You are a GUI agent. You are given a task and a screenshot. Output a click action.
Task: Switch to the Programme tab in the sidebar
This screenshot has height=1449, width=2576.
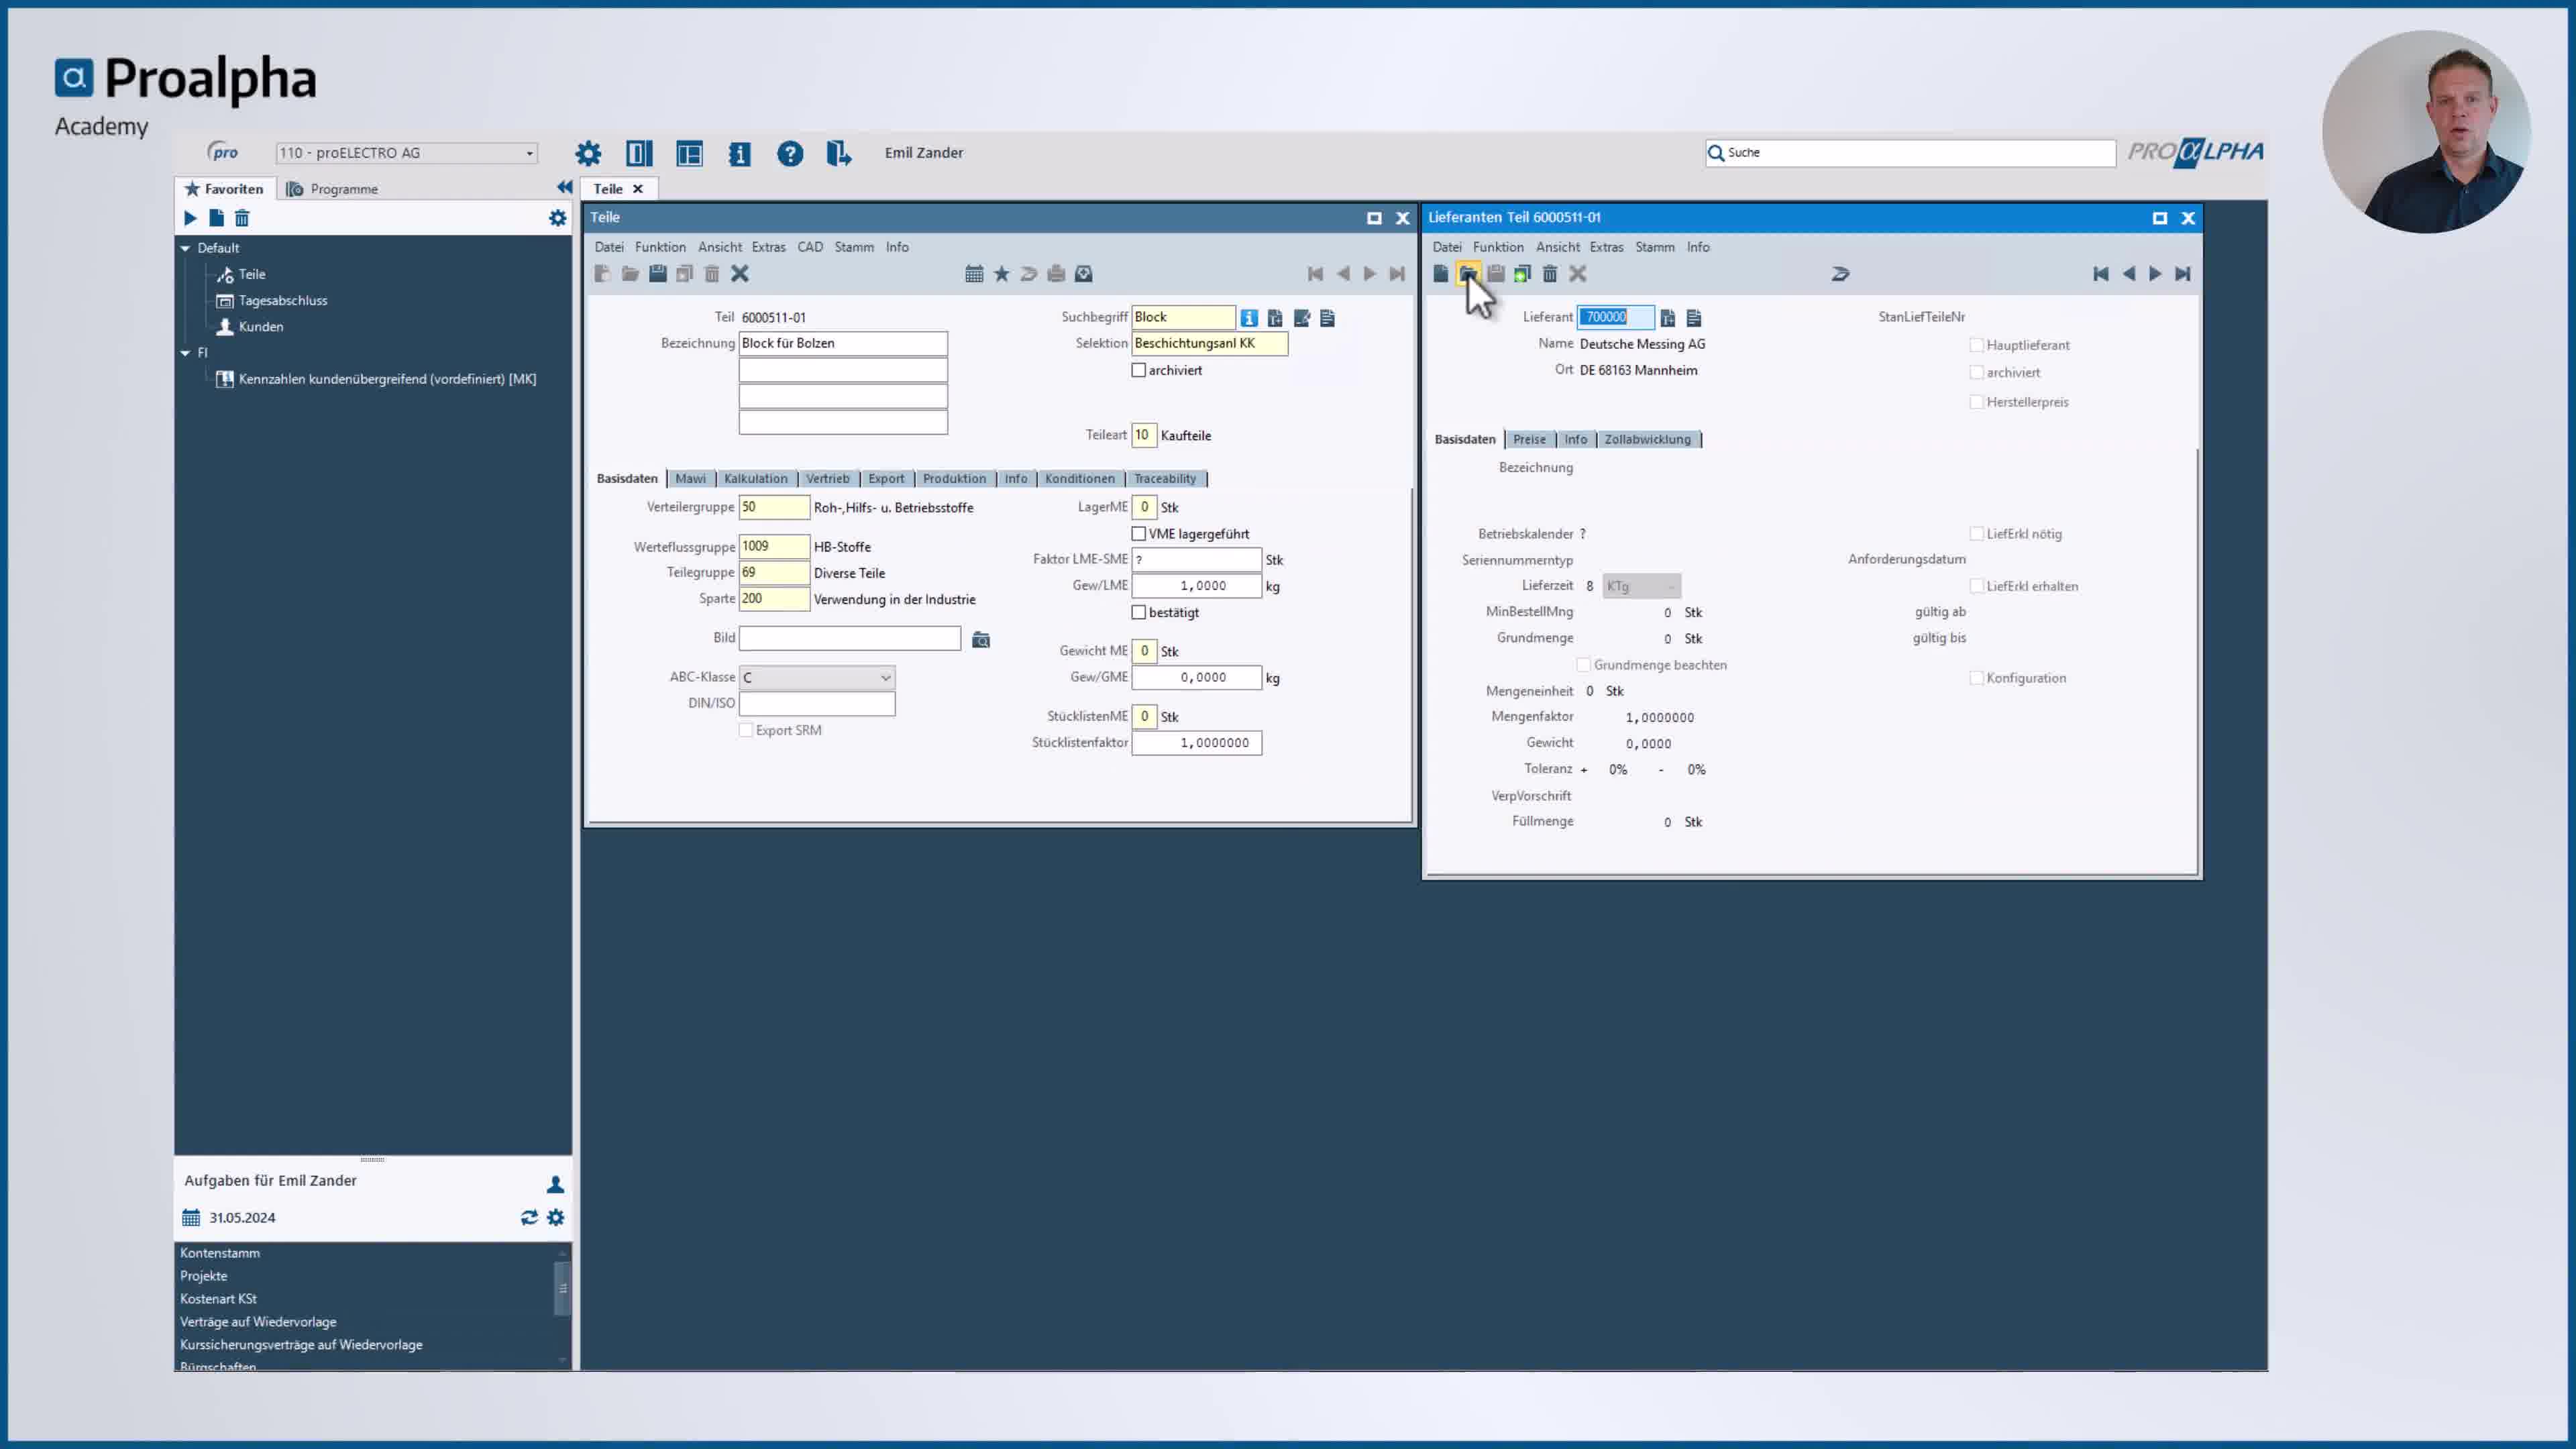coord(332,189)
